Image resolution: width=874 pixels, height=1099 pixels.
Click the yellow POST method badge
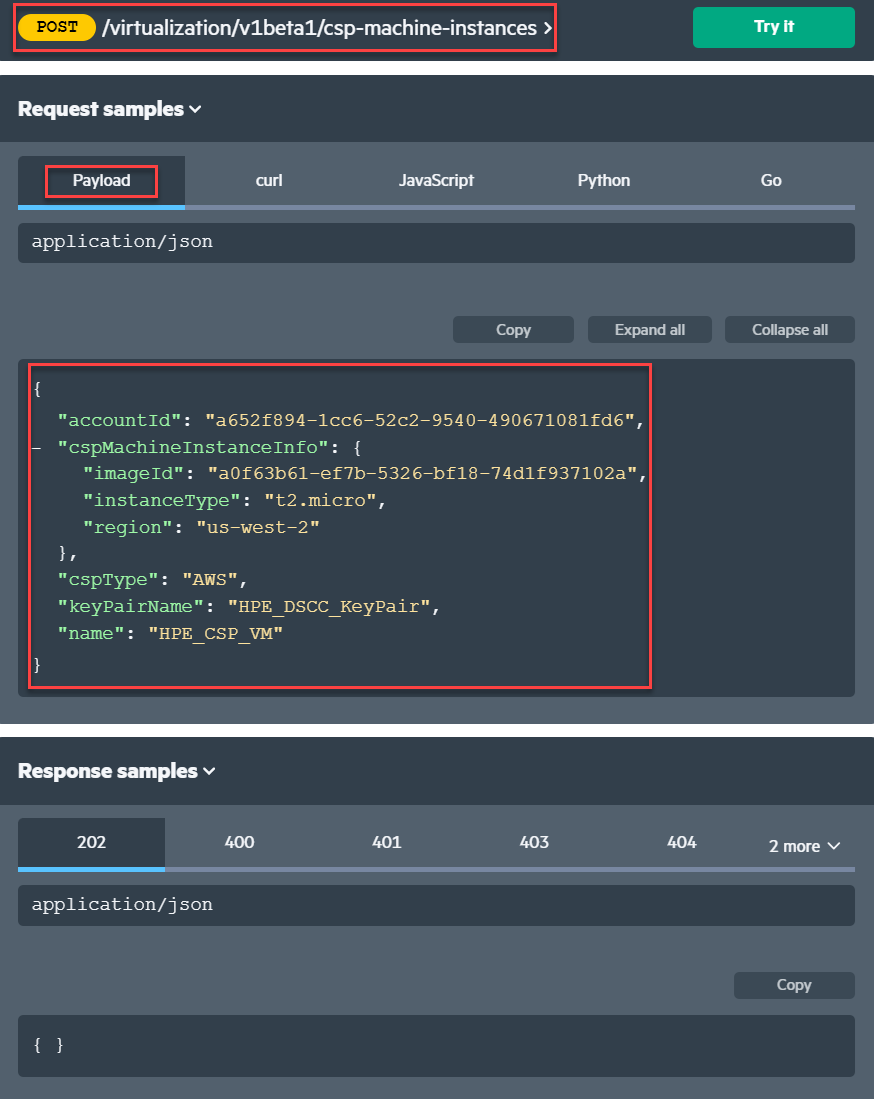tap(57, 27)
